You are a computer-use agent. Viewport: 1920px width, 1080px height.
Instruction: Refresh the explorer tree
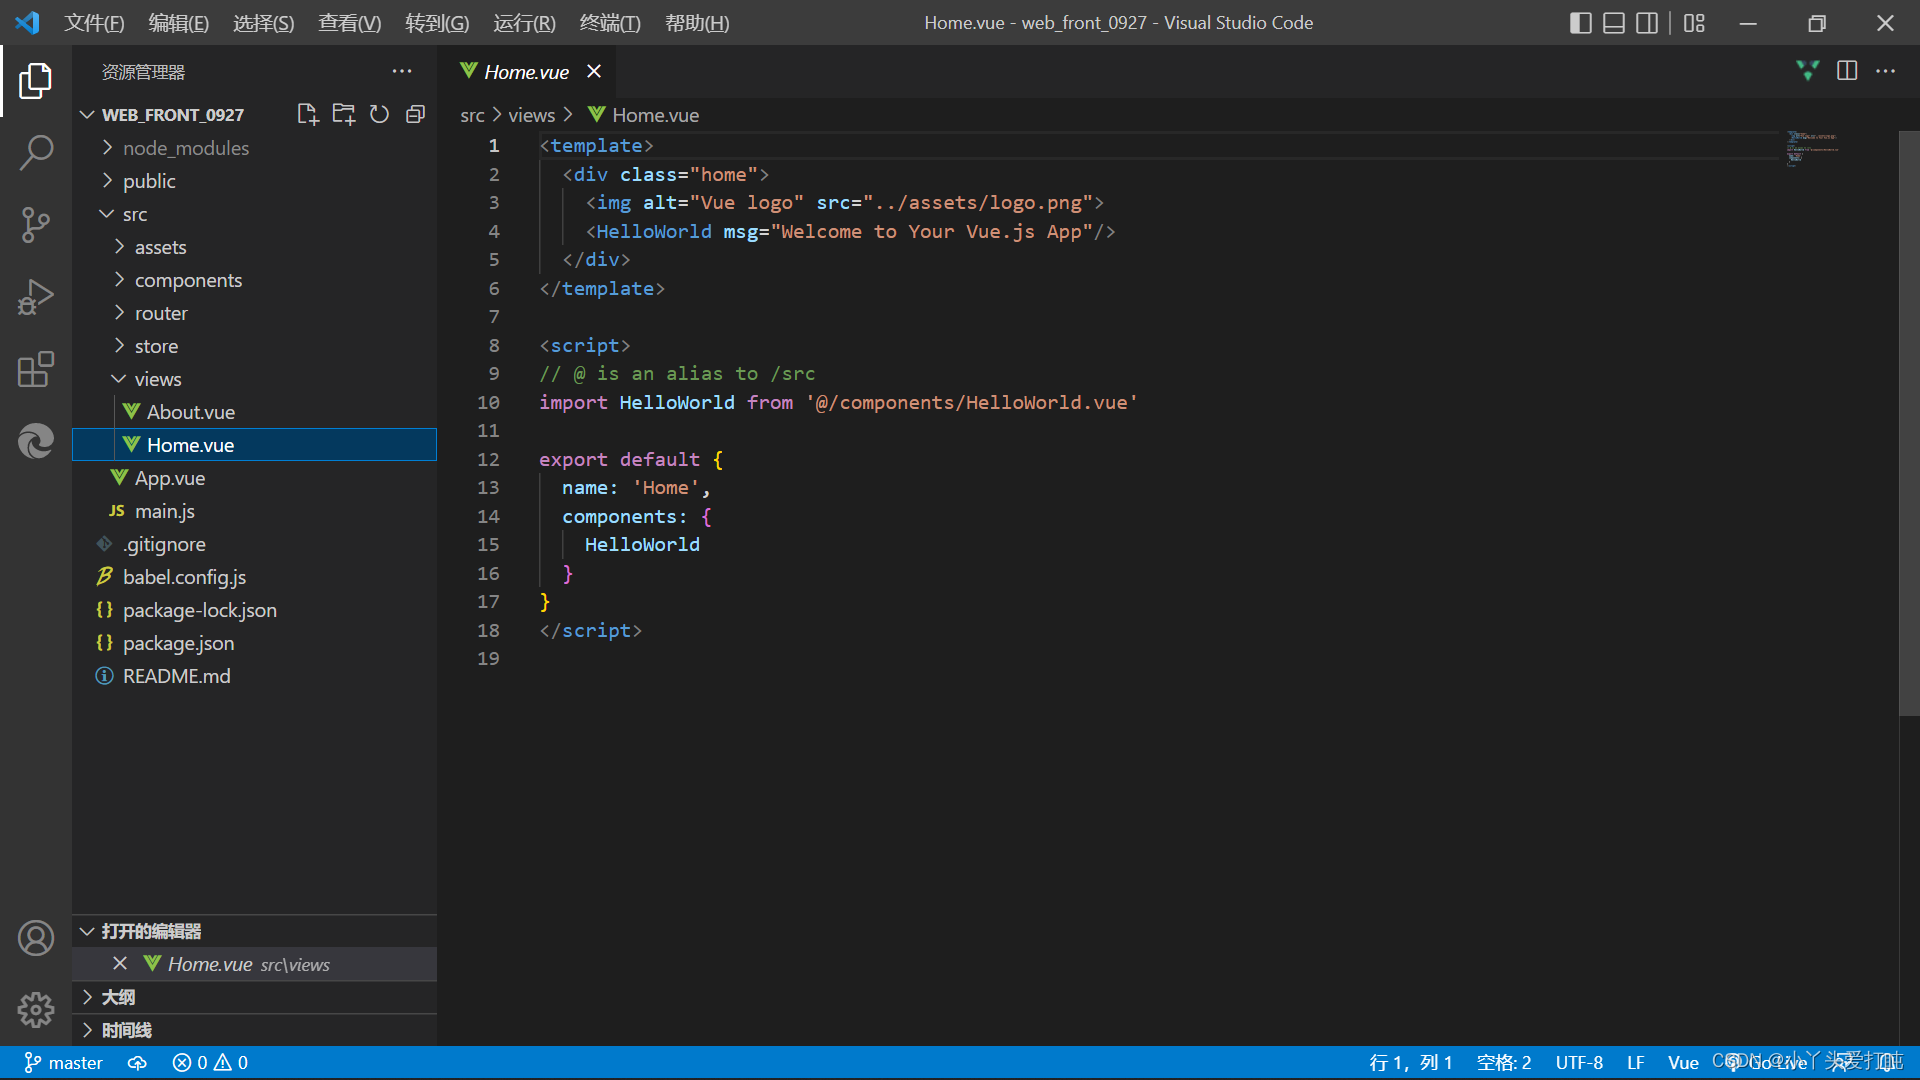click(379, 114)
